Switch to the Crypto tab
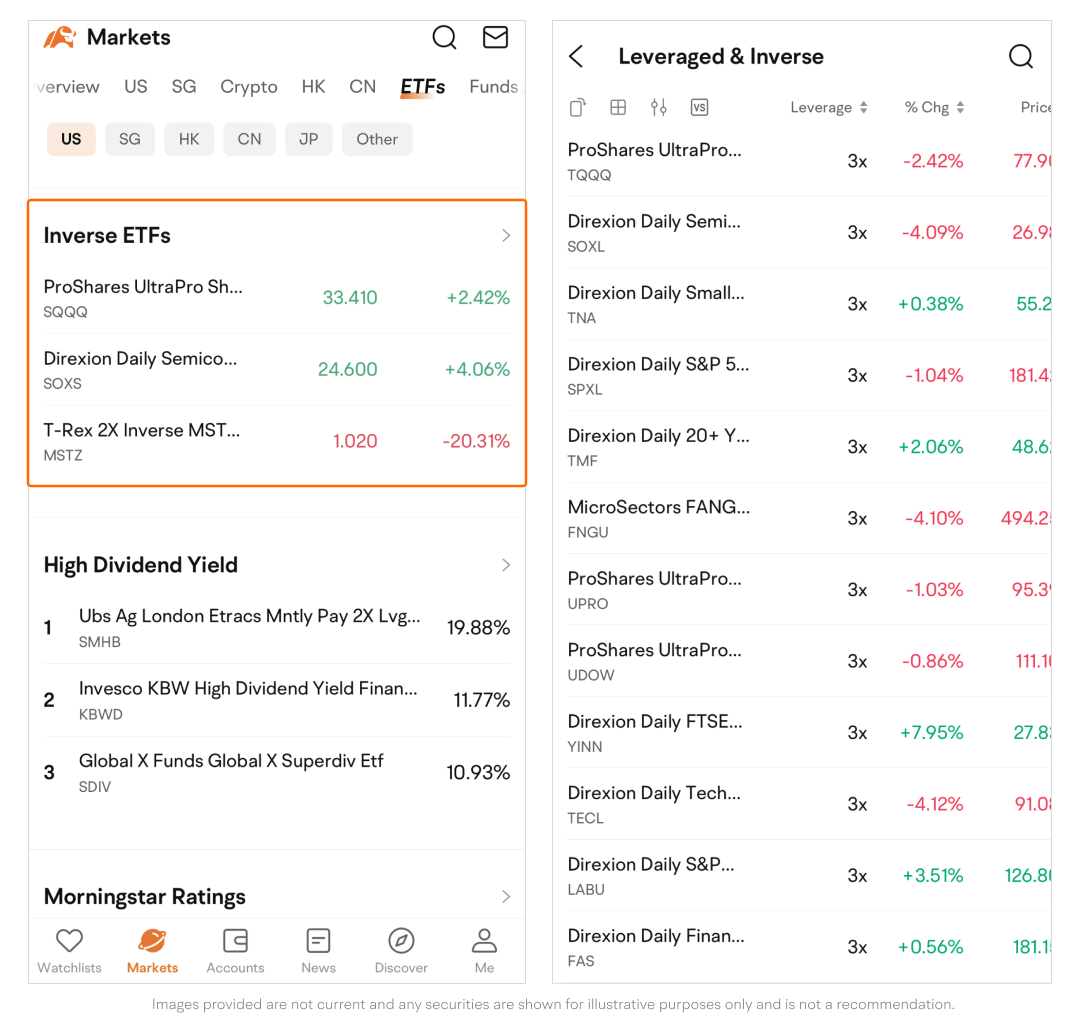 (x=248, y=87)
